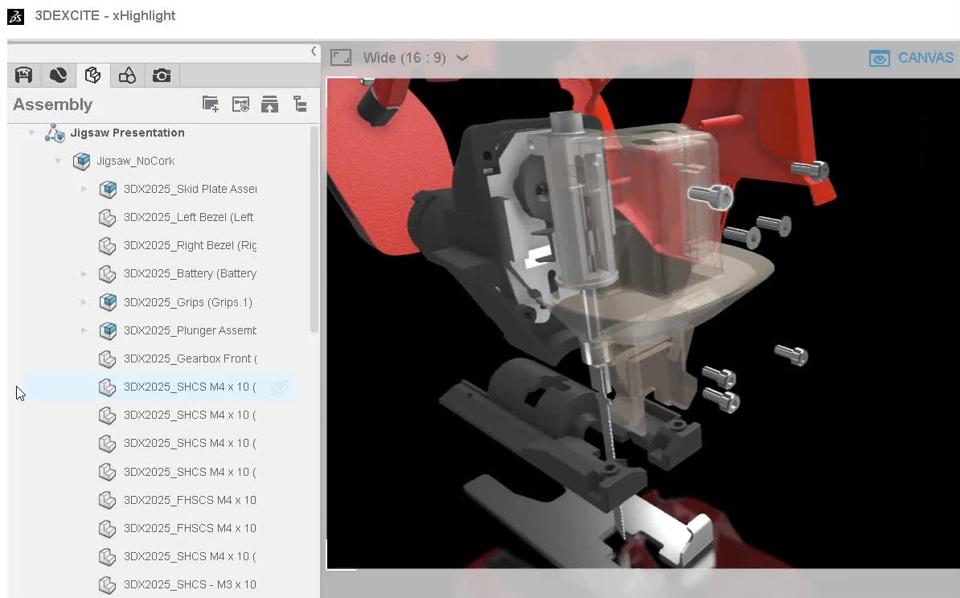Image resolution: width=960 pixels, height=598 pixels.
Task: Click the visibility panel icon beside add folder
Action: tap(241, 104)
